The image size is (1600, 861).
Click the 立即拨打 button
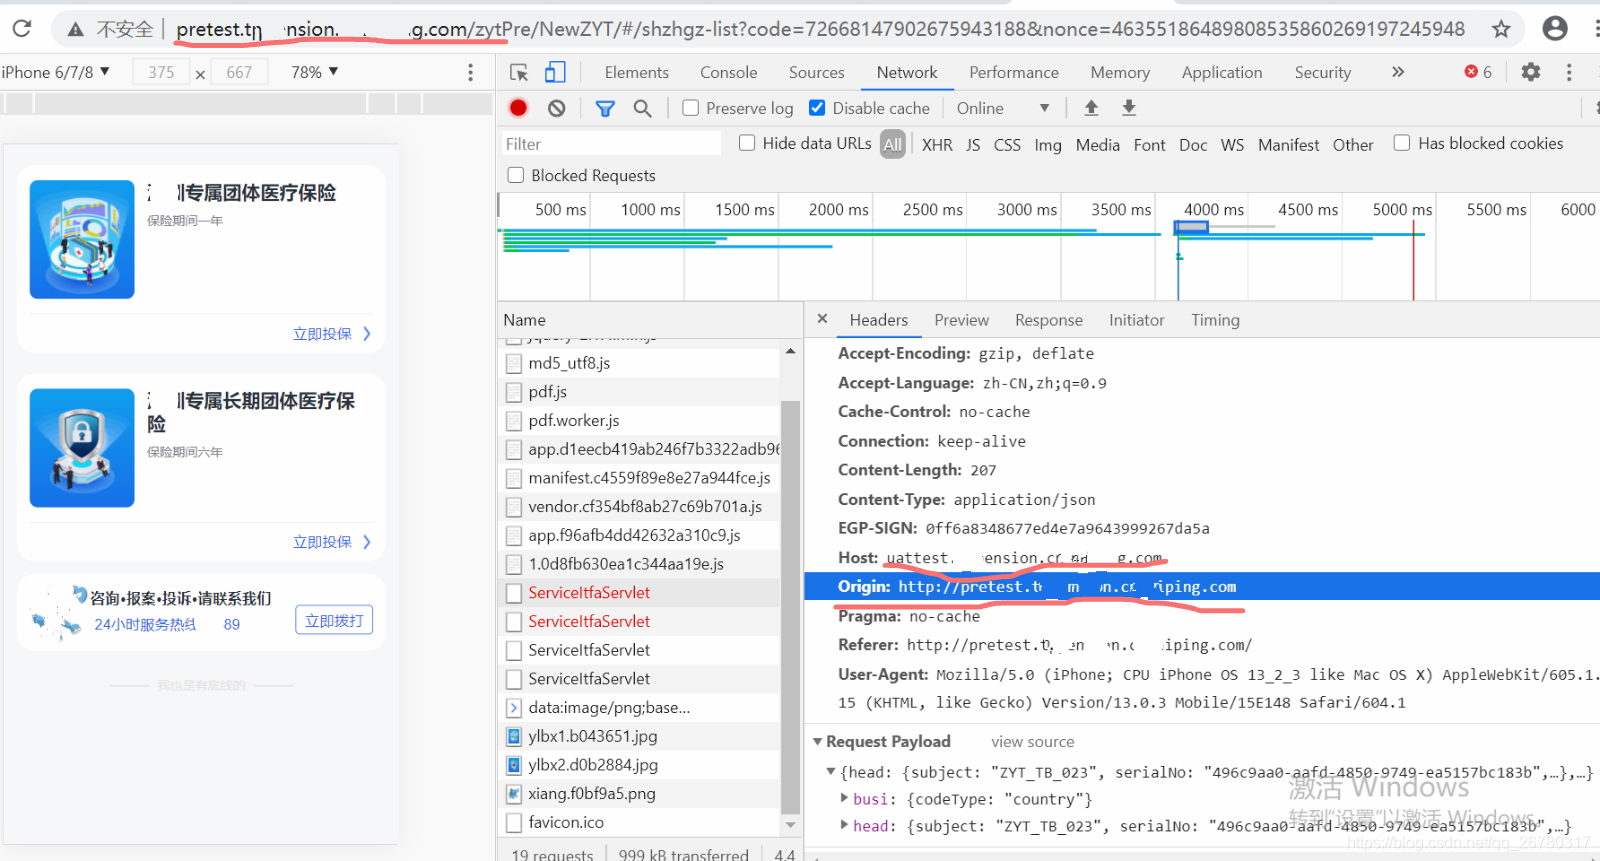(x=334, y=621)
